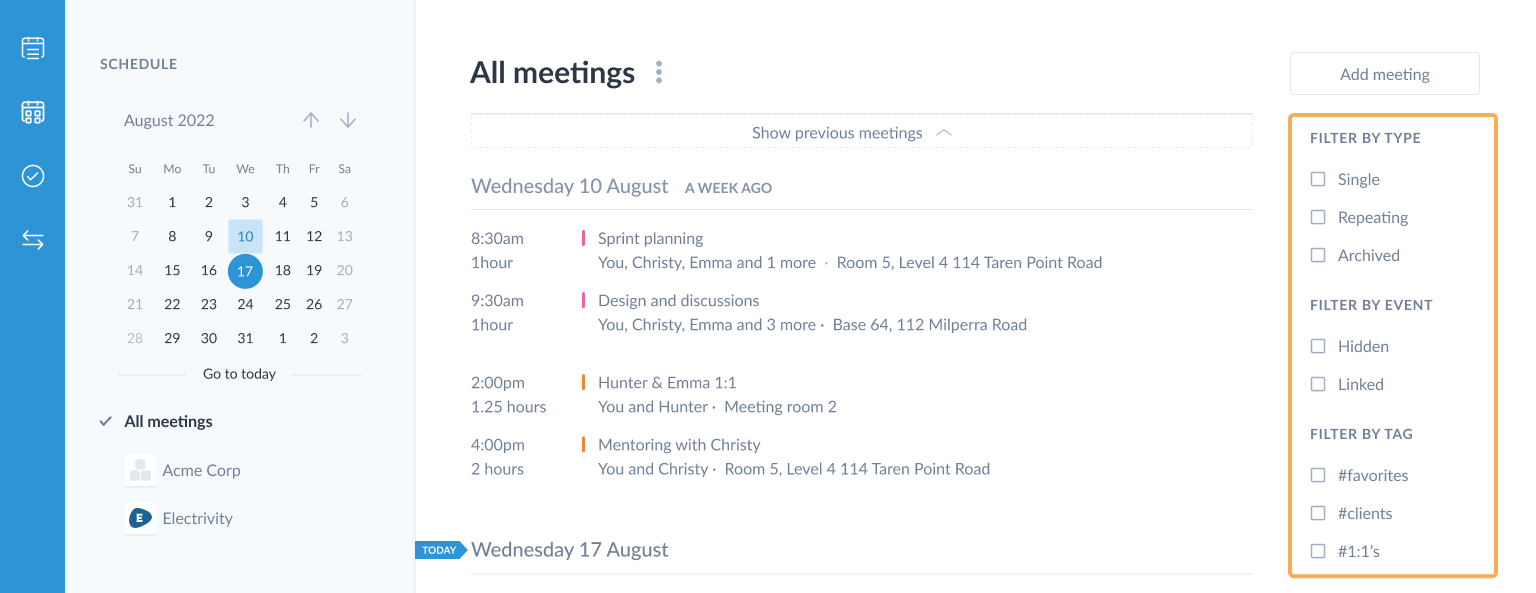Open the three-dot menu beside All meetings
Screen dimensions: 1536x593
[x=658, y=73]
